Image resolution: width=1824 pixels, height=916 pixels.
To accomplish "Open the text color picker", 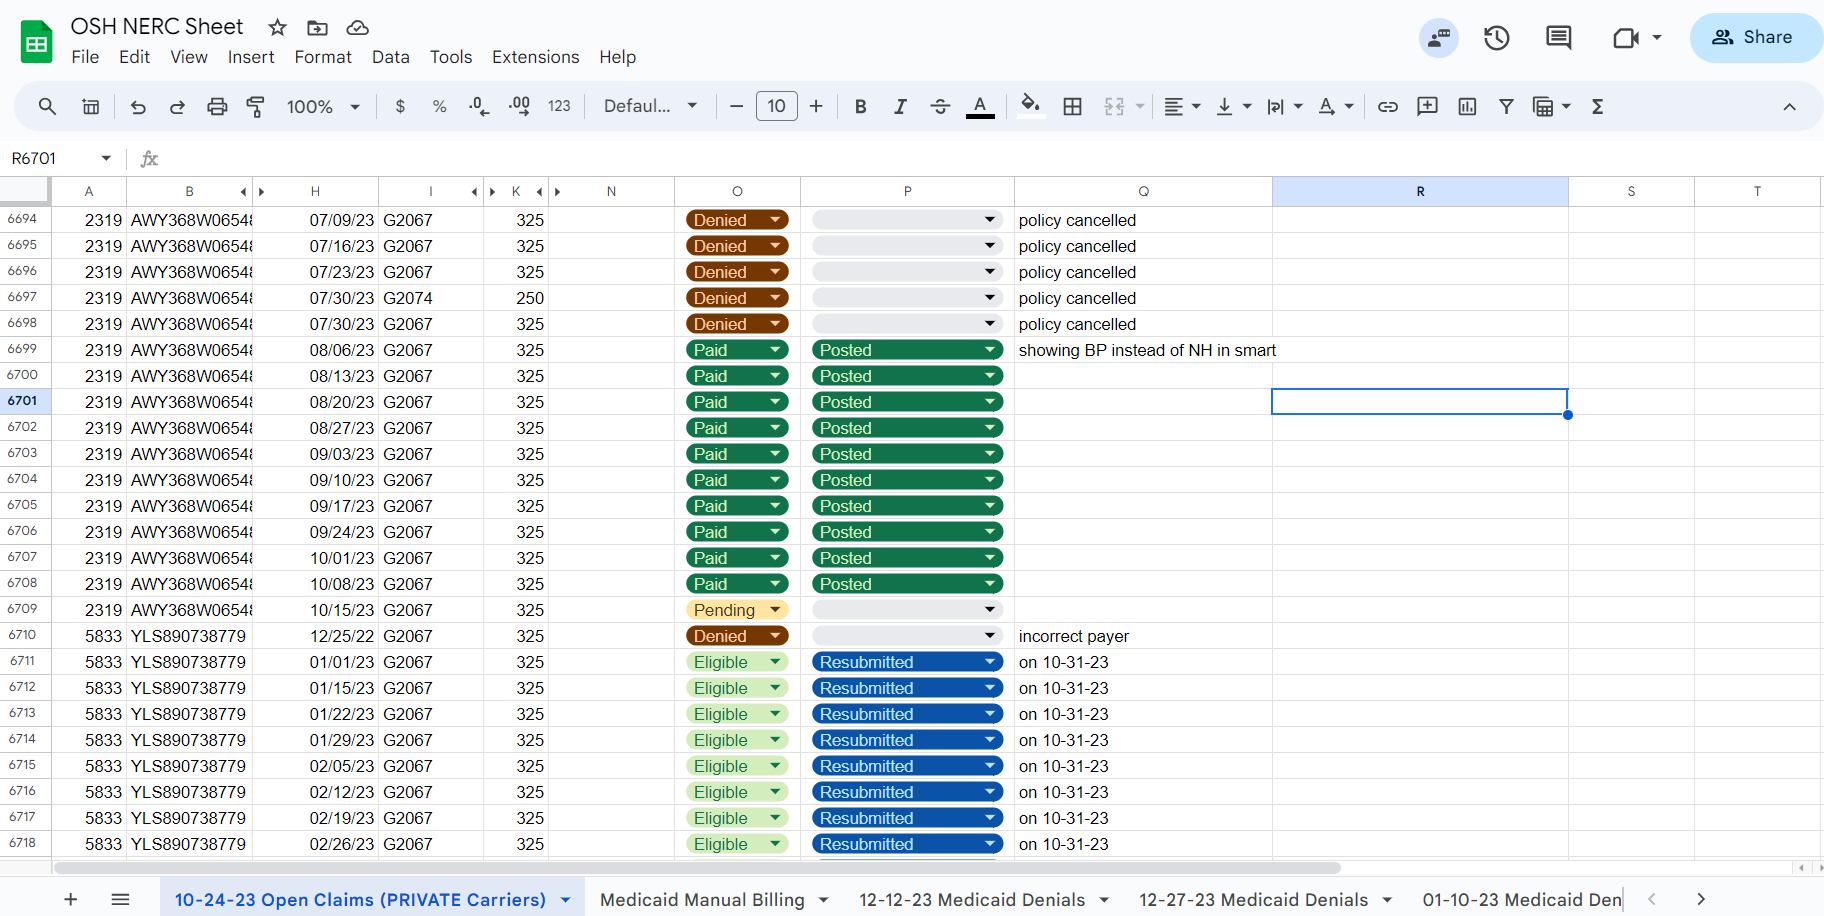I will pyautogui.click(x=980, y=106).
